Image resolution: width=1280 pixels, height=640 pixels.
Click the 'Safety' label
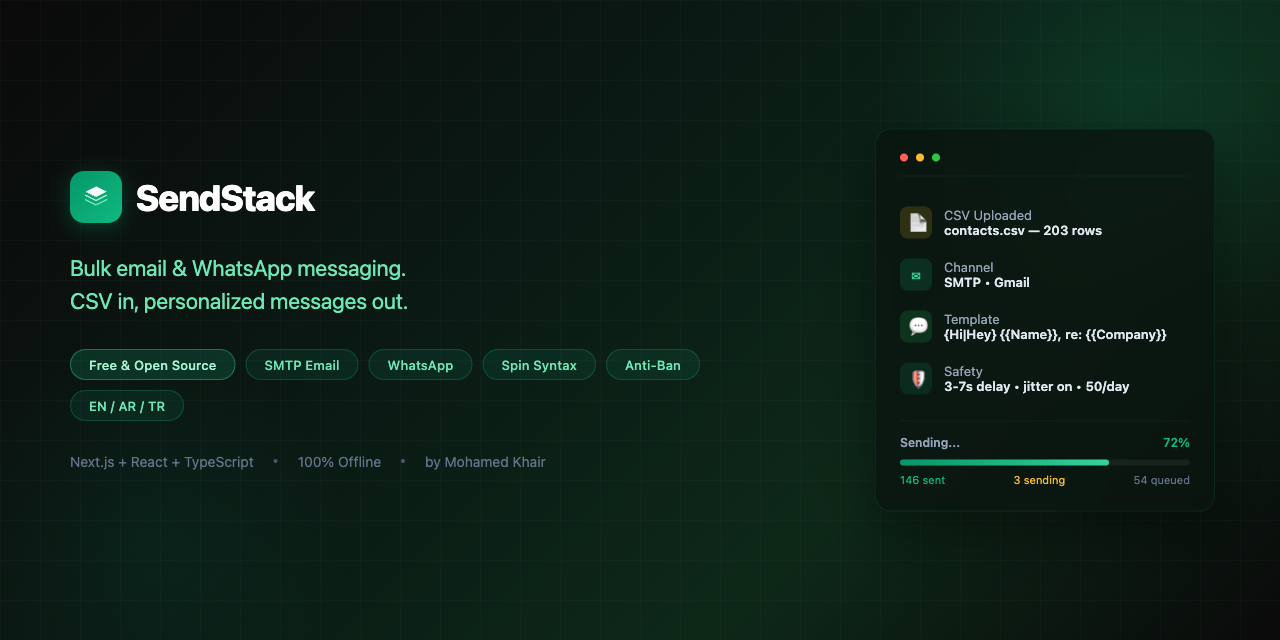[963, 371]
